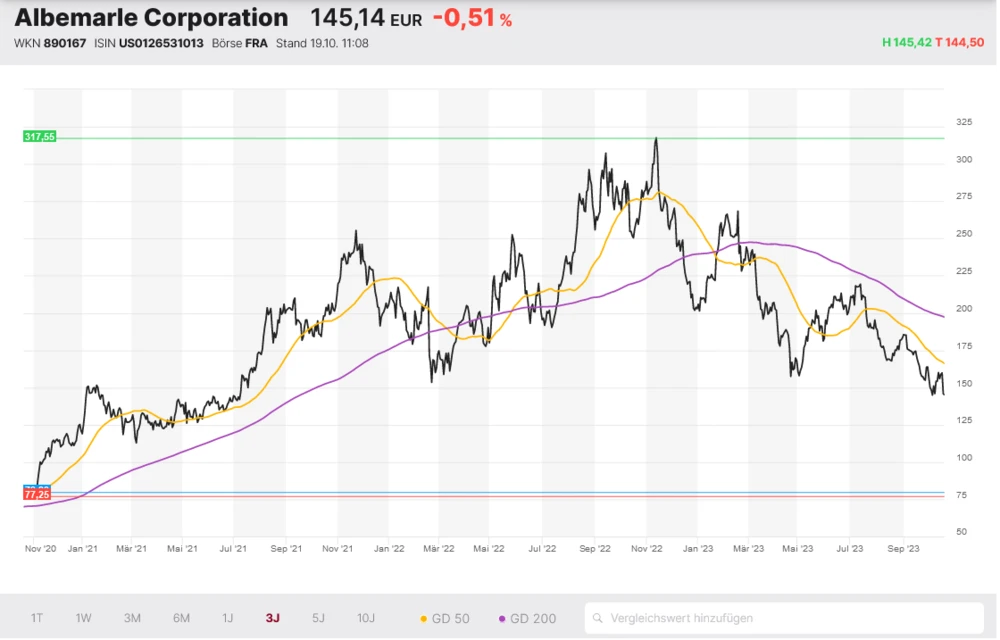Click the magnifier search icon

[x=599, y=618]
